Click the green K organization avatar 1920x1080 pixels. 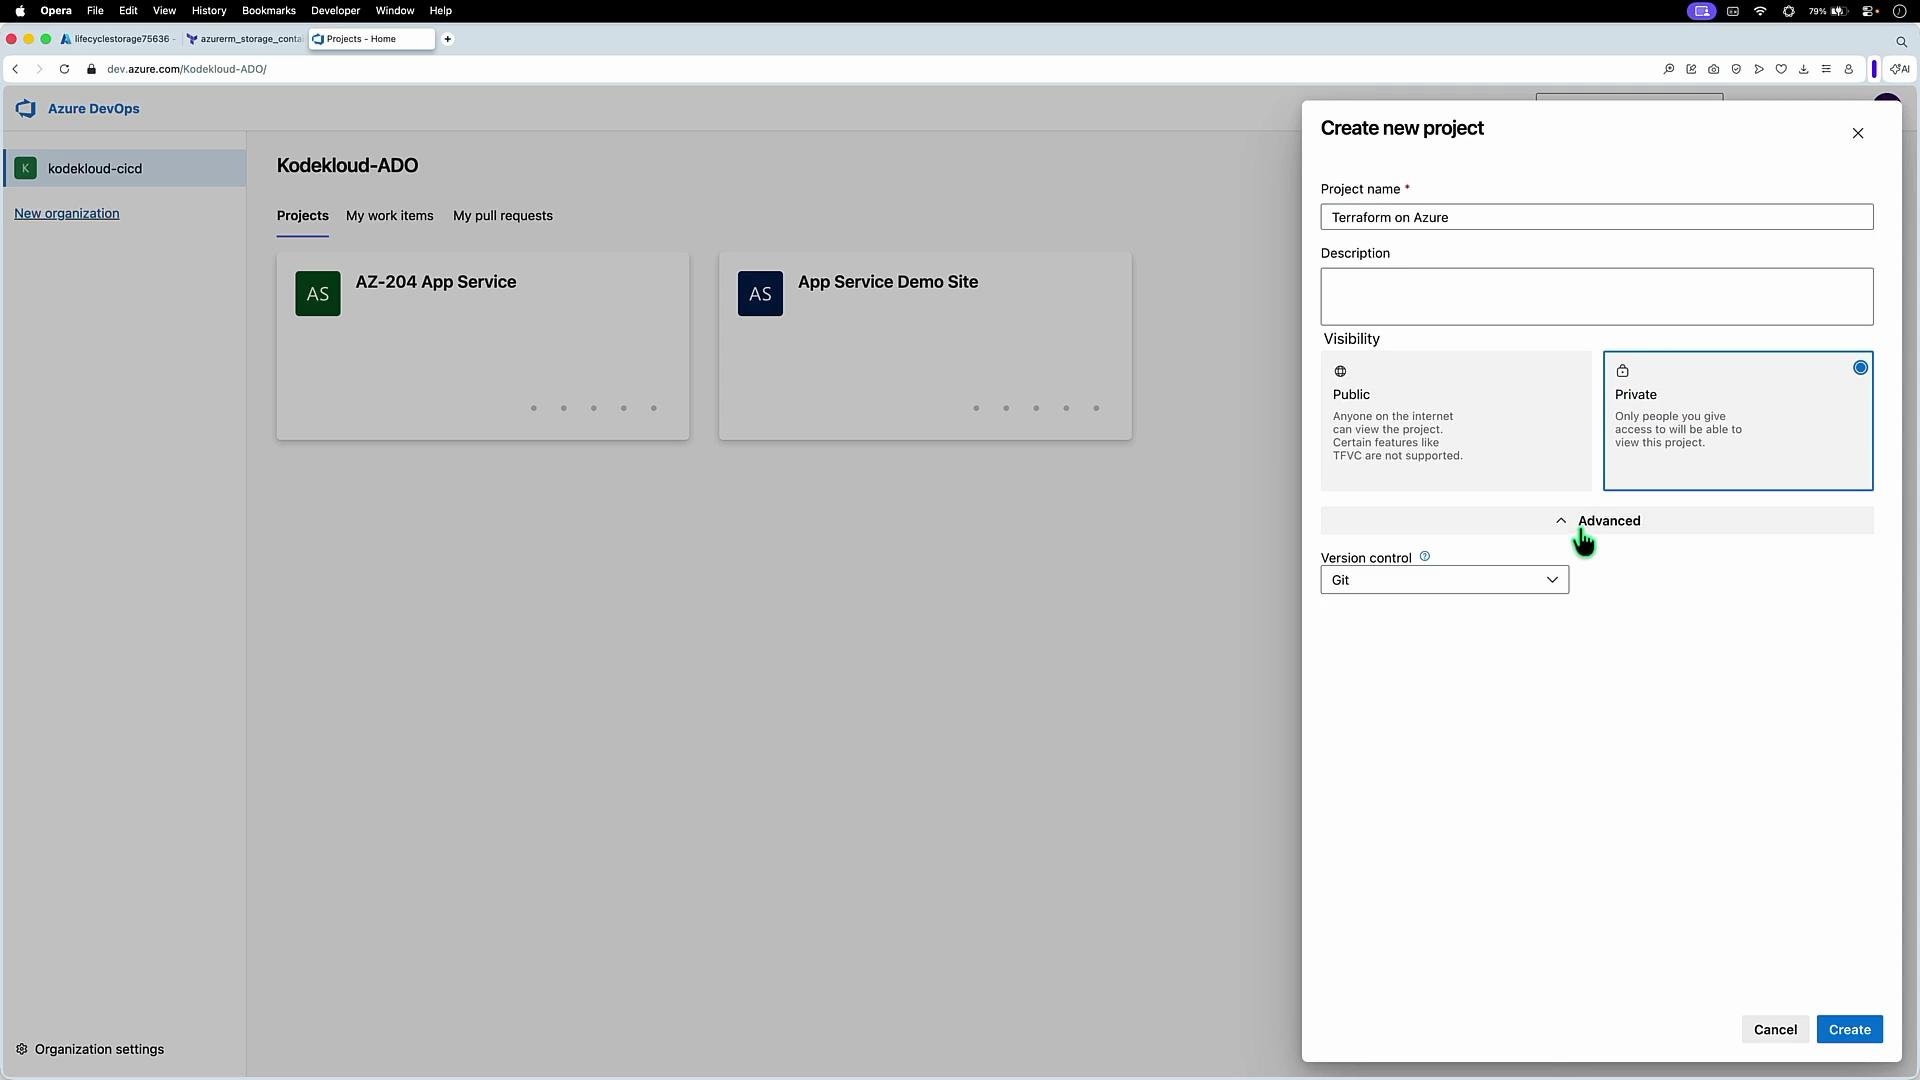(x=26, y=168)
